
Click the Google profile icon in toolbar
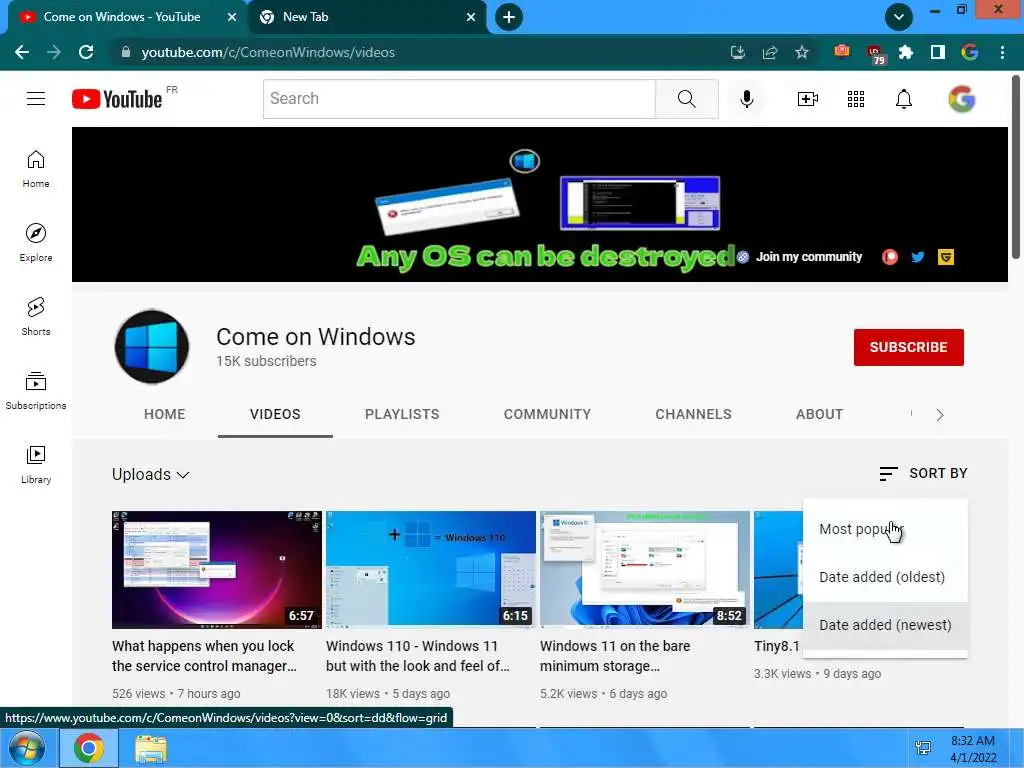click(x=970, y=52)
